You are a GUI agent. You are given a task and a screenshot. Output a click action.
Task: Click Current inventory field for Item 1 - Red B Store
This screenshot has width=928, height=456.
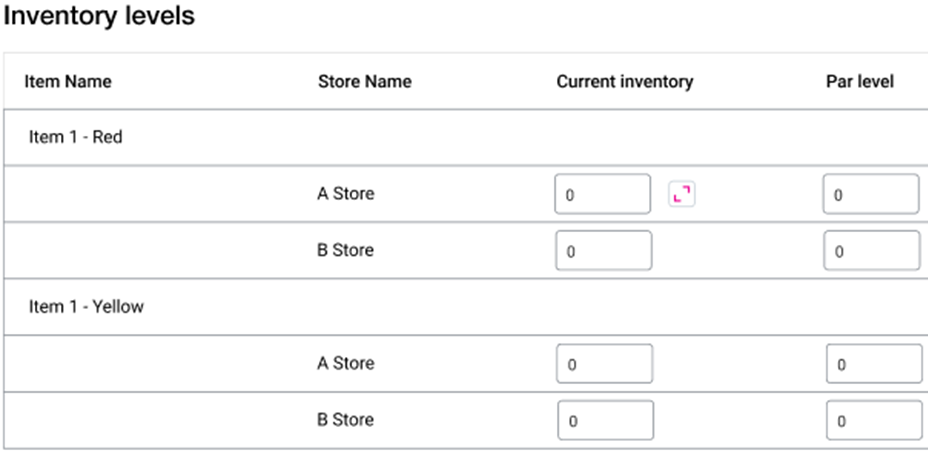click(x=602, y=251)
